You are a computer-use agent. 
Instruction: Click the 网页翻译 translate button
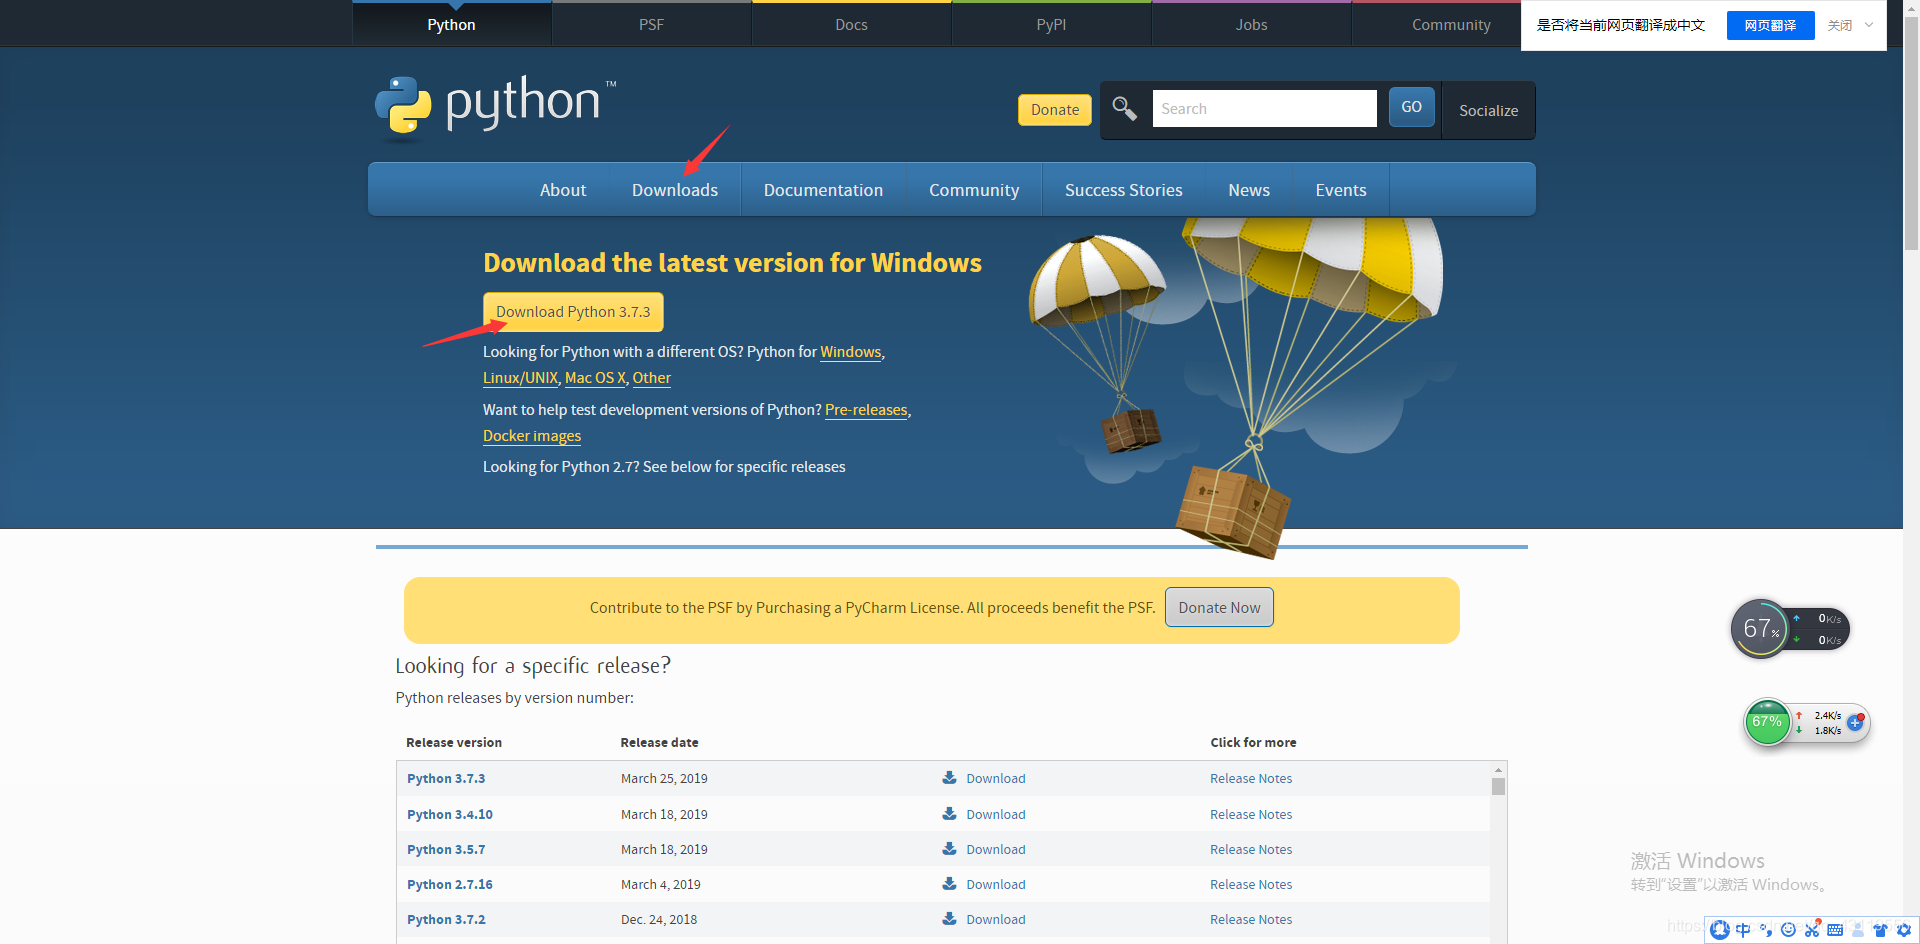pos(1770,25)
